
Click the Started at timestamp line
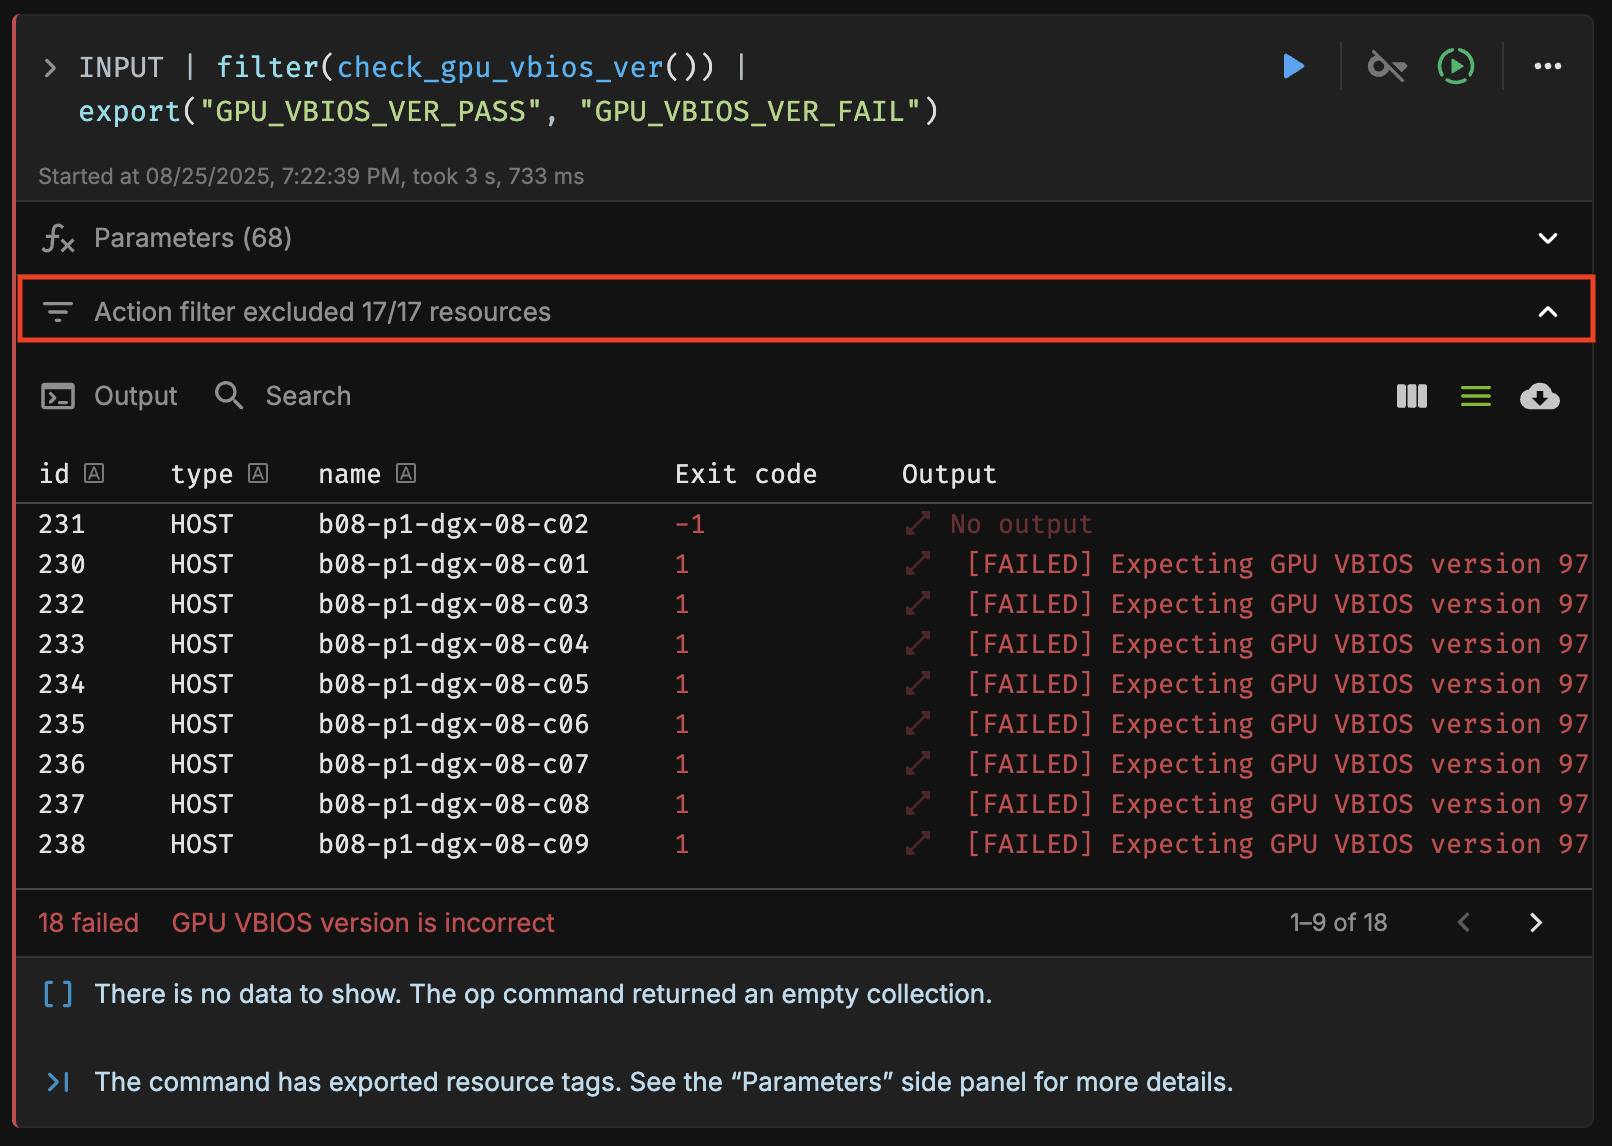(311, 176)
